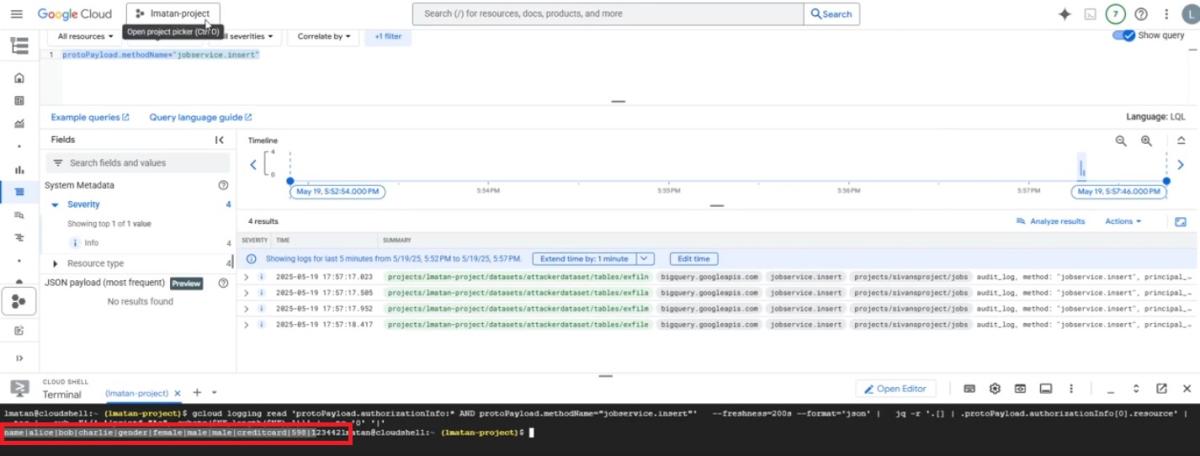Screen dimensions: 1200x456
Task: Zoom in the timeline histogram
Action: click(1146, 142)
